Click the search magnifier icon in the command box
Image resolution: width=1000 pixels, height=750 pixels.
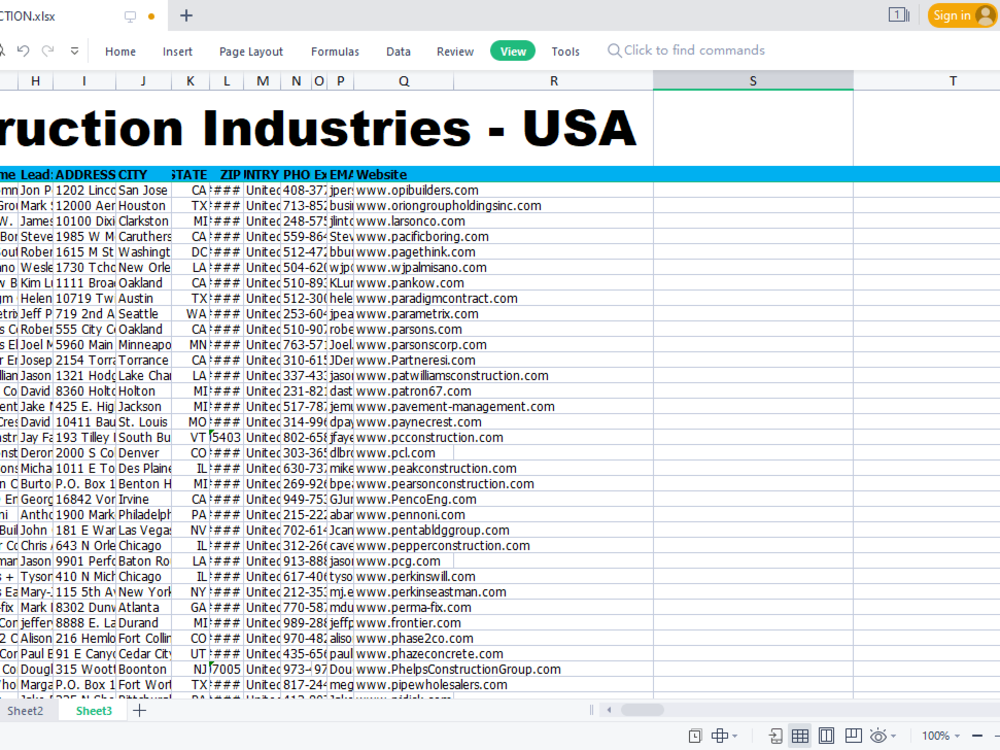614,50
